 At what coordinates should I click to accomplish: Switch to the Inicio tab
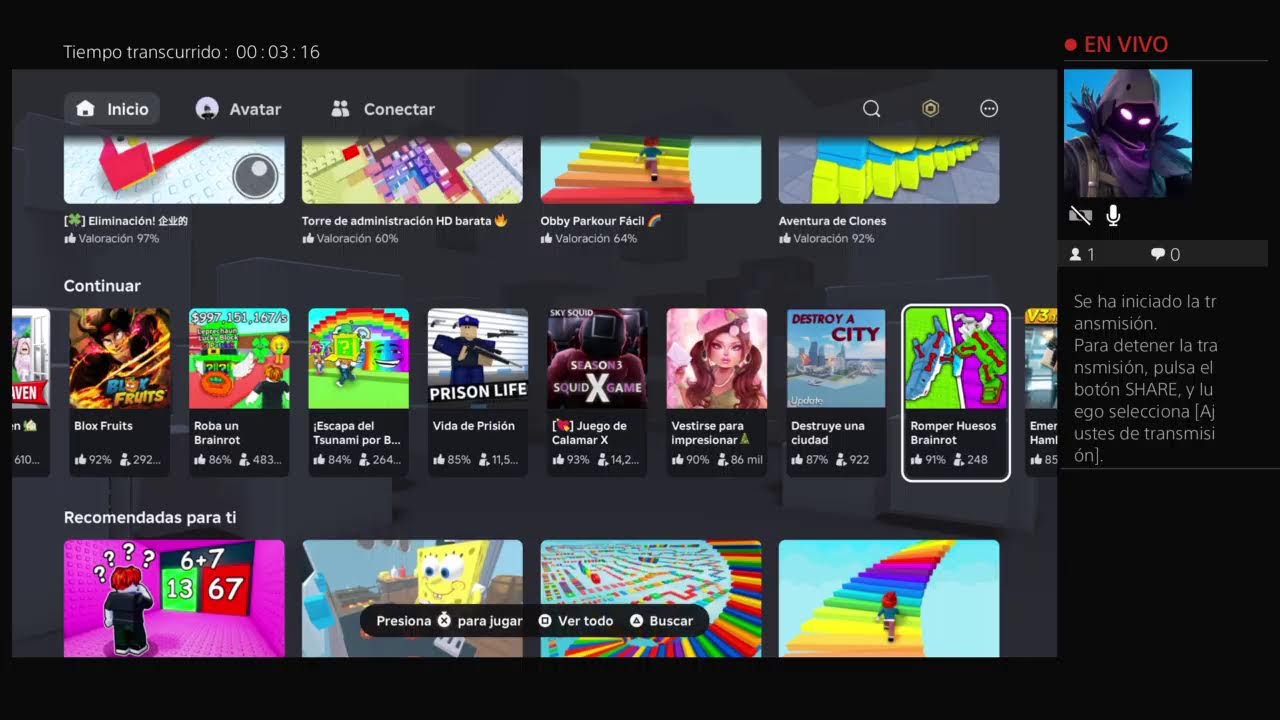[112, 109]
